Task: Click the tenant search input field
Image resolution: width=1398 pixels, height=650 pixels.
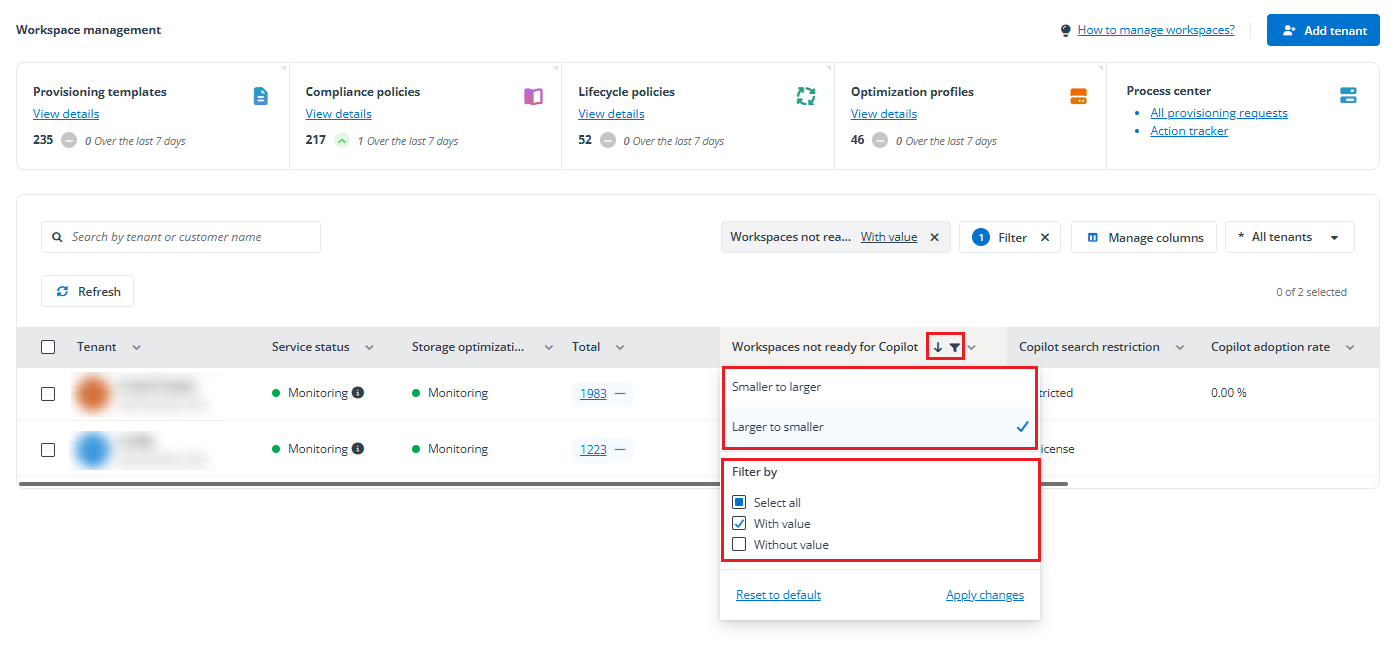Action: (x=181, y=237)
